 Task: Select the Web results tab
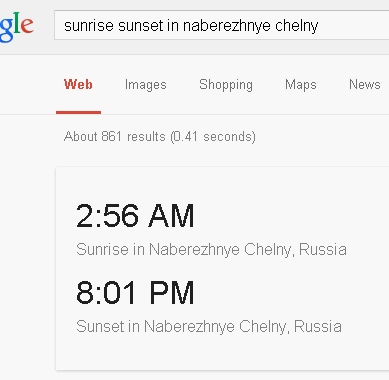(78, 85)
